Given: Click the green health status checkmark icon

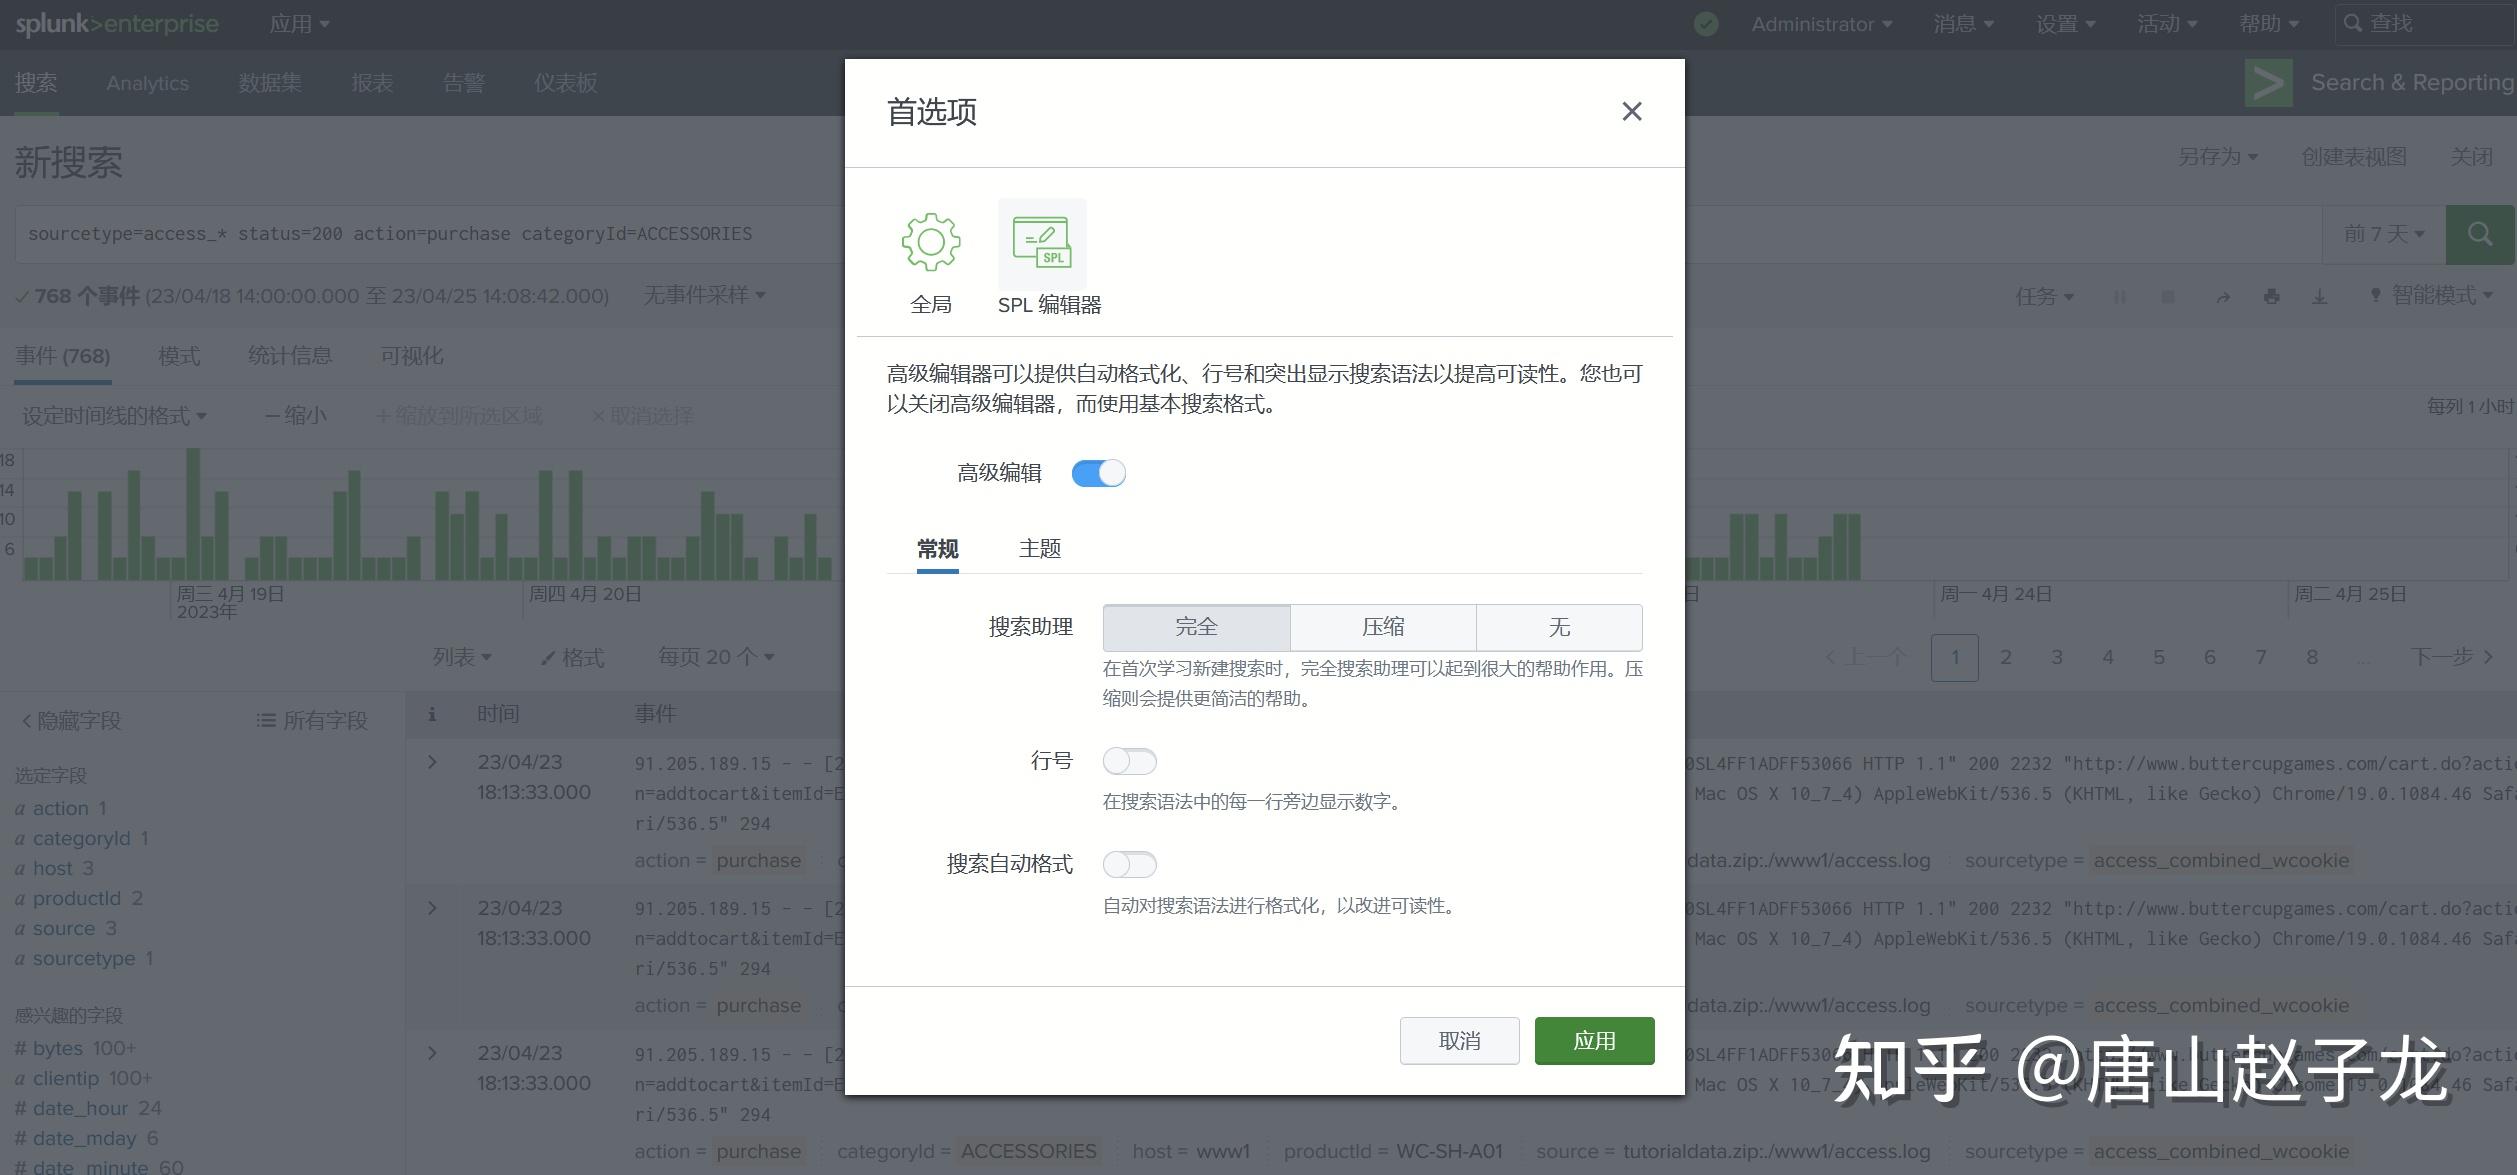Looking at the screenshot, I should click(1706, 24).
